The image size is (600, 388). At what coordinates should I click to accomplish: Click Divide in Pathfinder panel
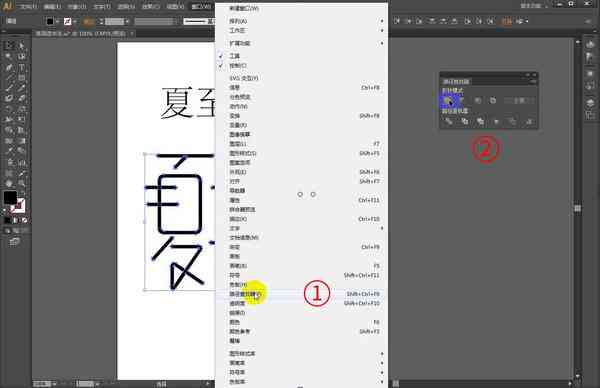[448, 122]
